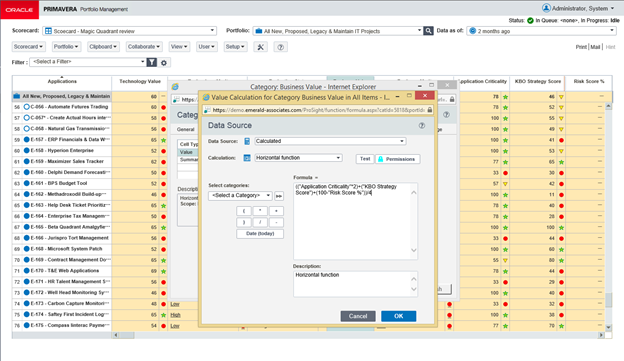Click the OK button
624x361 pixels.
398,316
